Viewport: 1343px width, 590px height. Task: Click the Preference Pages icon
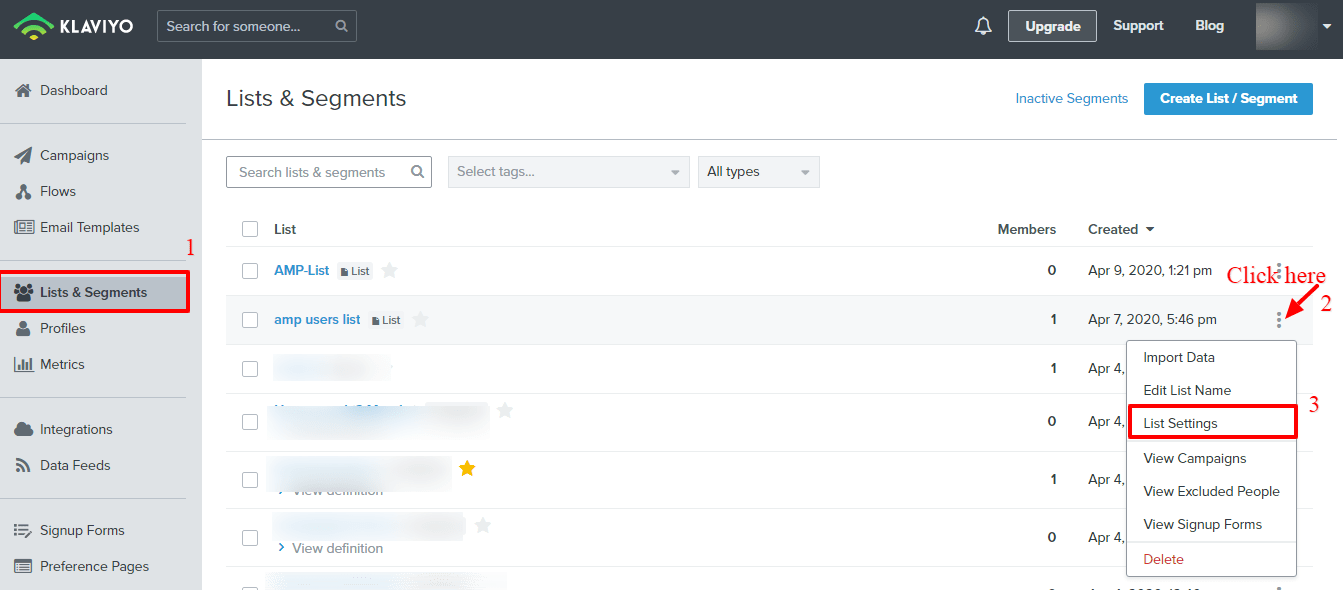pos(23,566)
